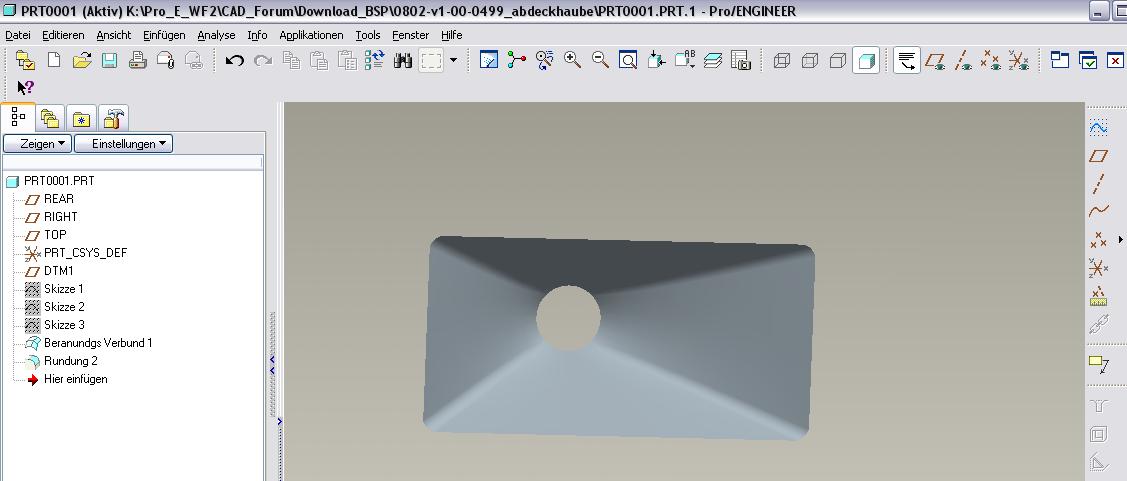
Task: Select the RIGHT datum plane
Action: [60, 216]
